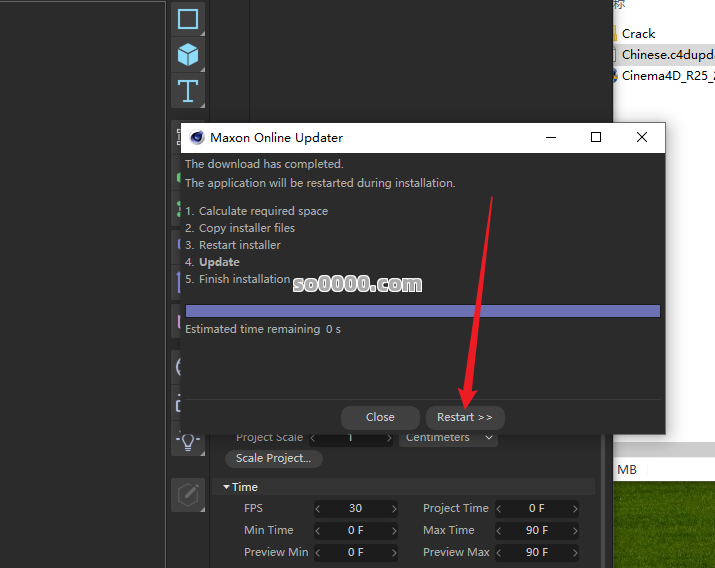Click the Light object icon
Image resolution: width=715 pixels, height=568 pixels.
(187, 440)
